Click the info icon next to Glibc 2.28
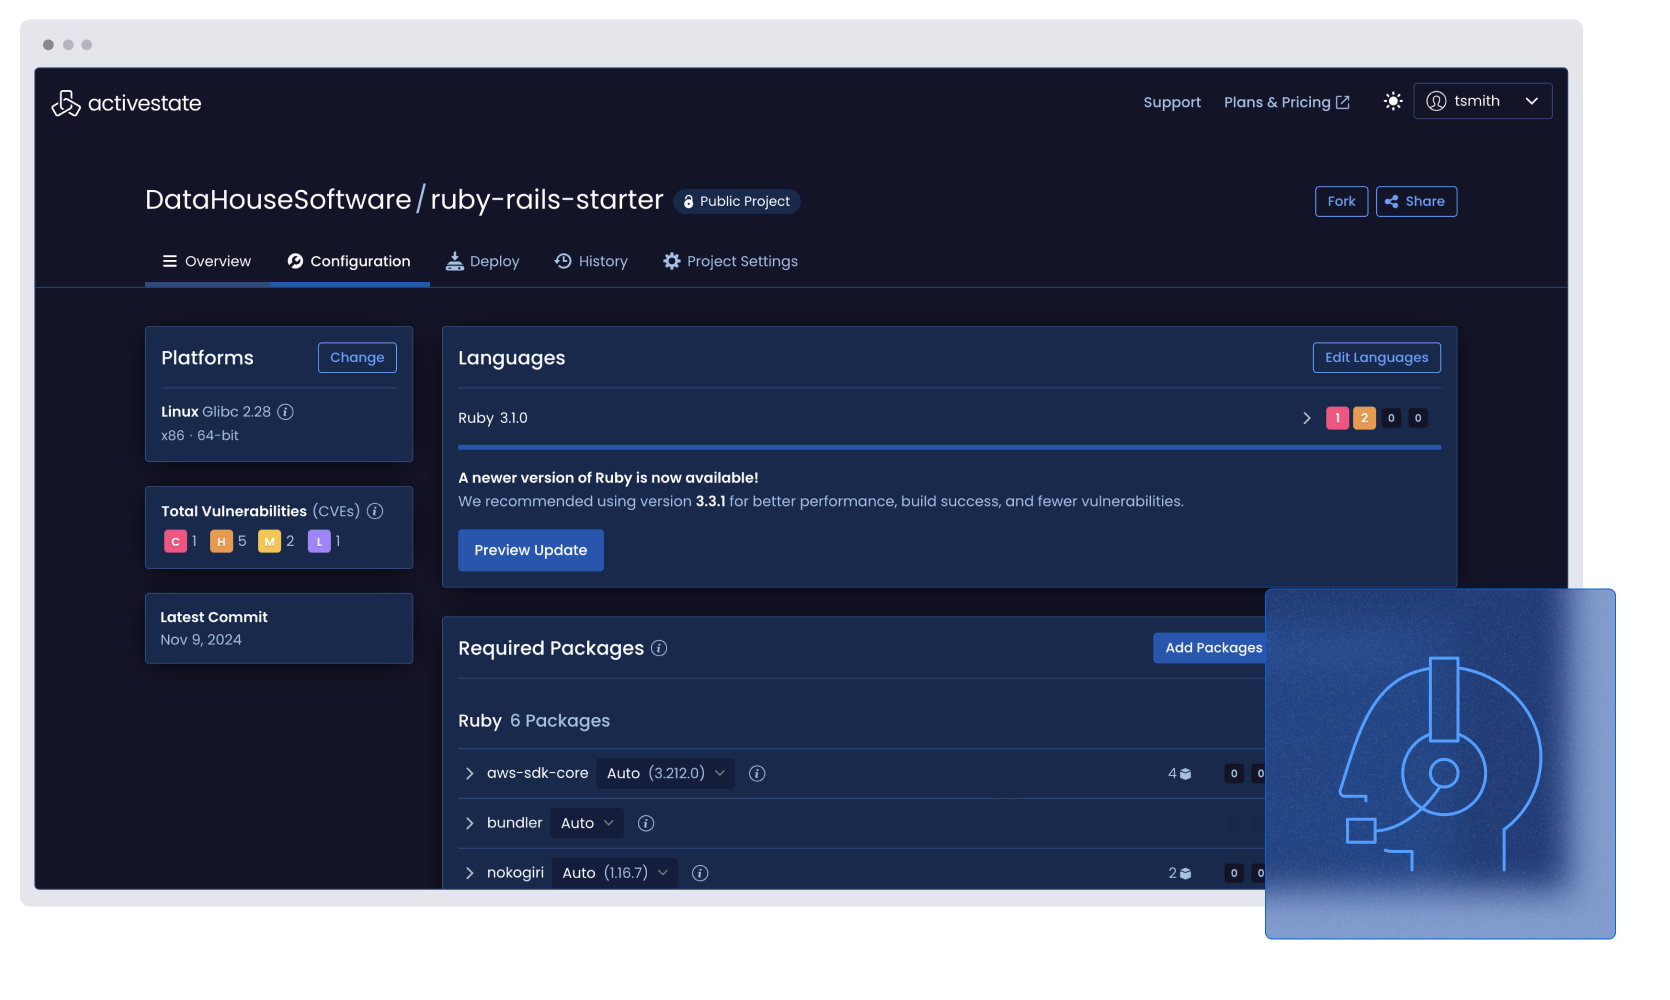This screenshot has width=1670, height=1000. pos(286,412)
